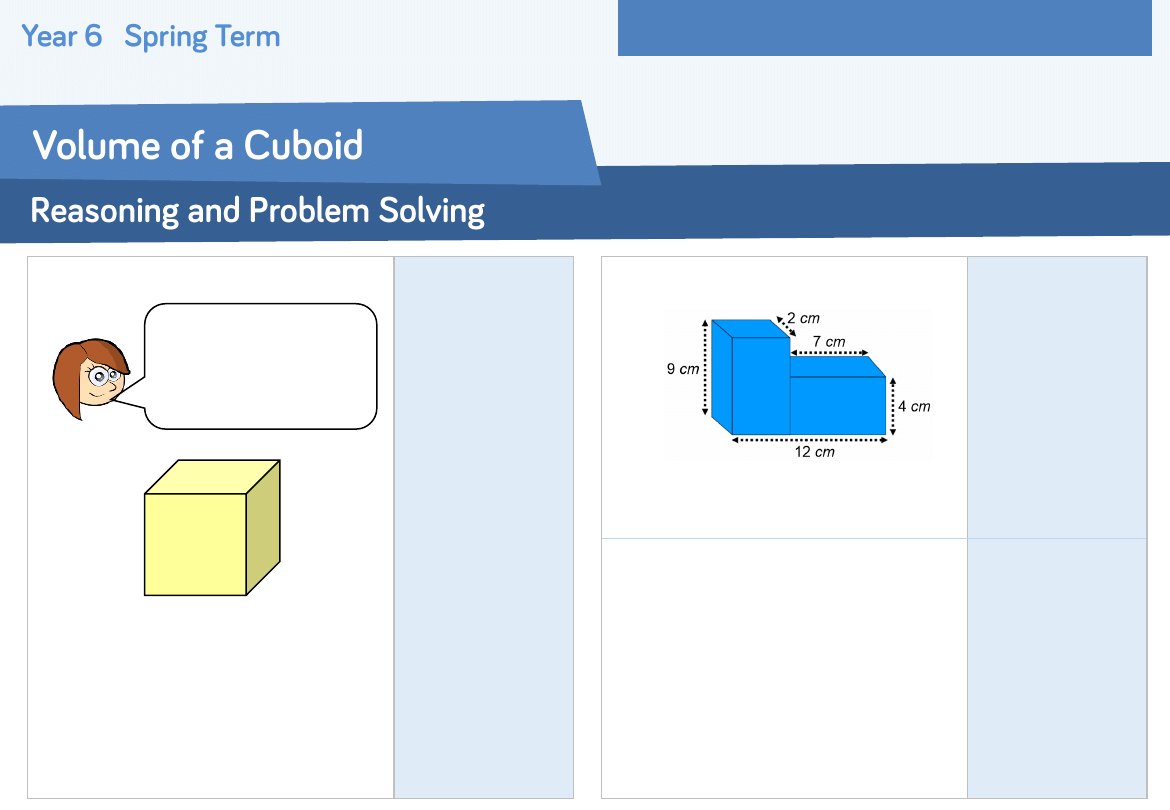Screen dimensions: 1170x810
Task: Click the "4 cm" height label
Action: click(x=914, y=407)
